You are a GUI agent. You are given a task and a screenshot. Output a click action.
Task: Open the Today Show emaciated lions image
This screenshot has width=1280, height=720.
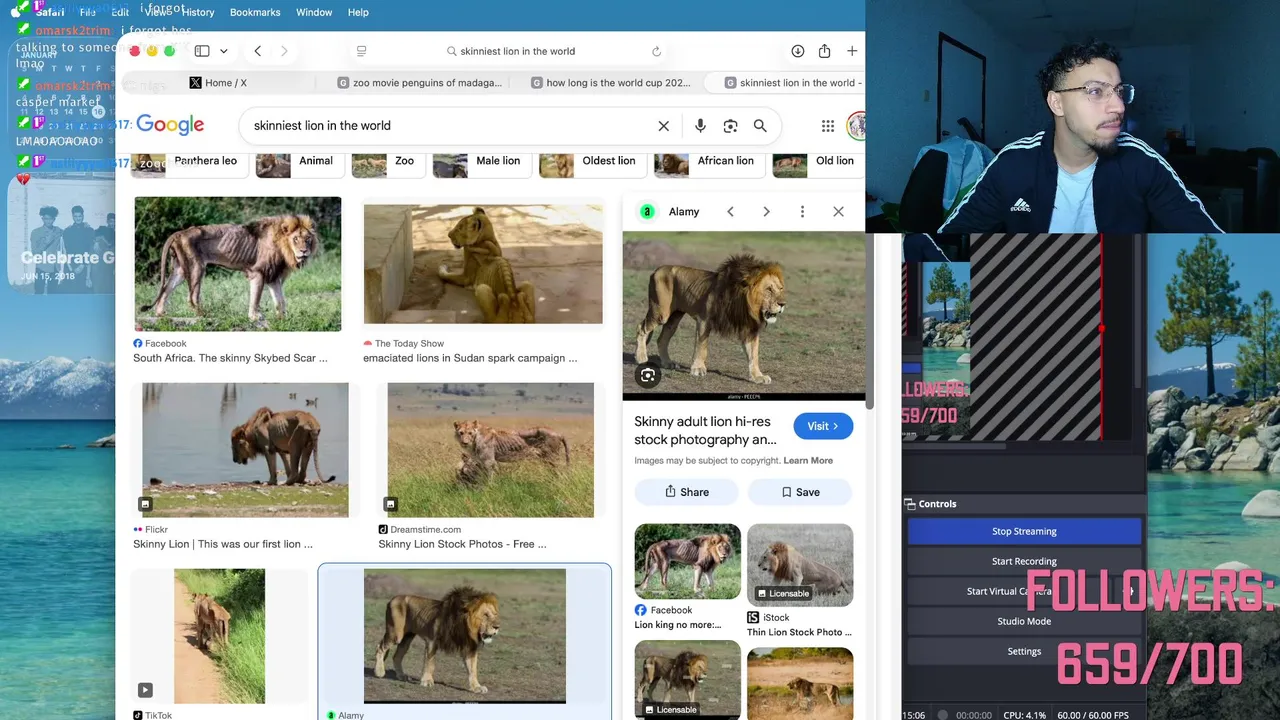(x=483, y=264)
